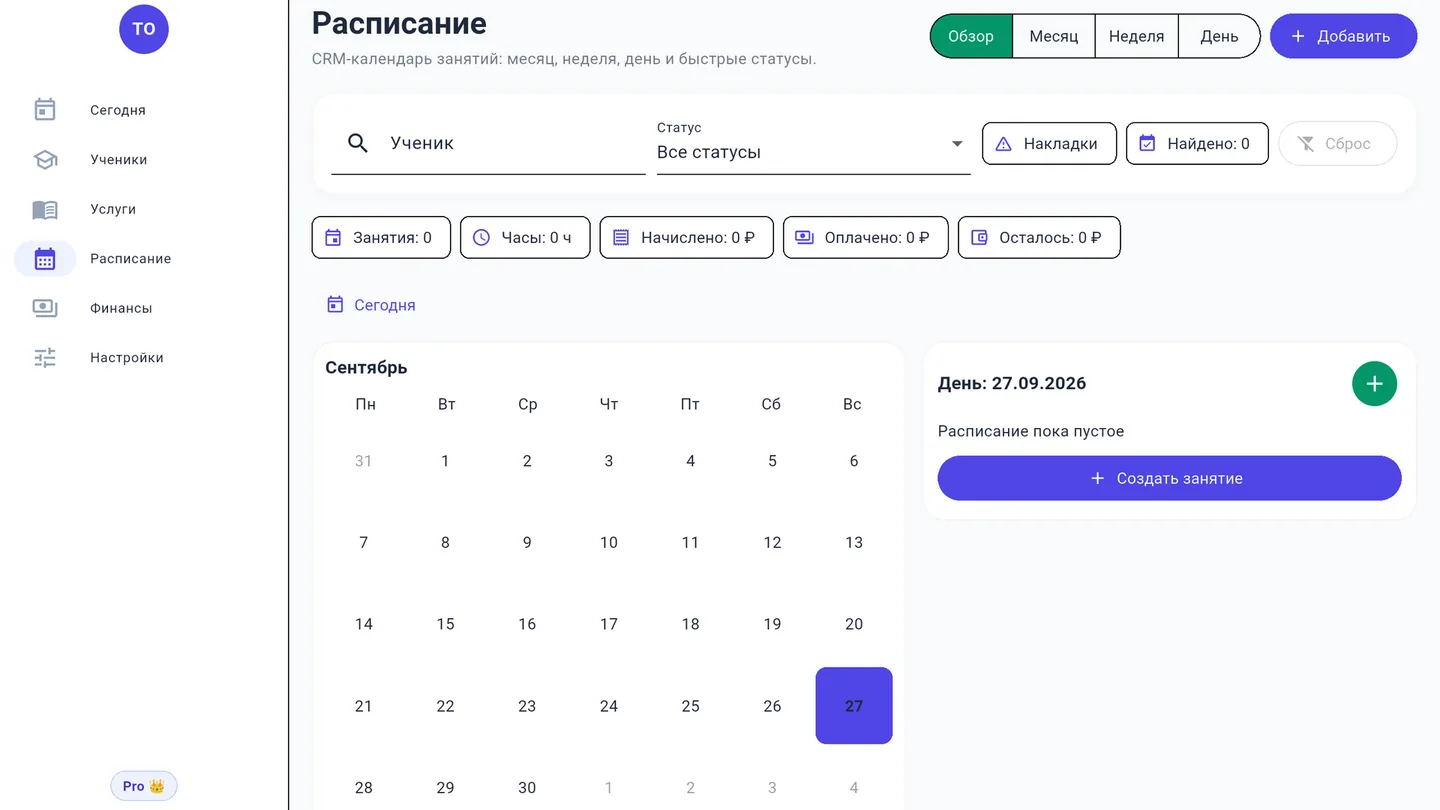Select September 19 in the calendar
1440x810 pixels.
tap(772, 624)
